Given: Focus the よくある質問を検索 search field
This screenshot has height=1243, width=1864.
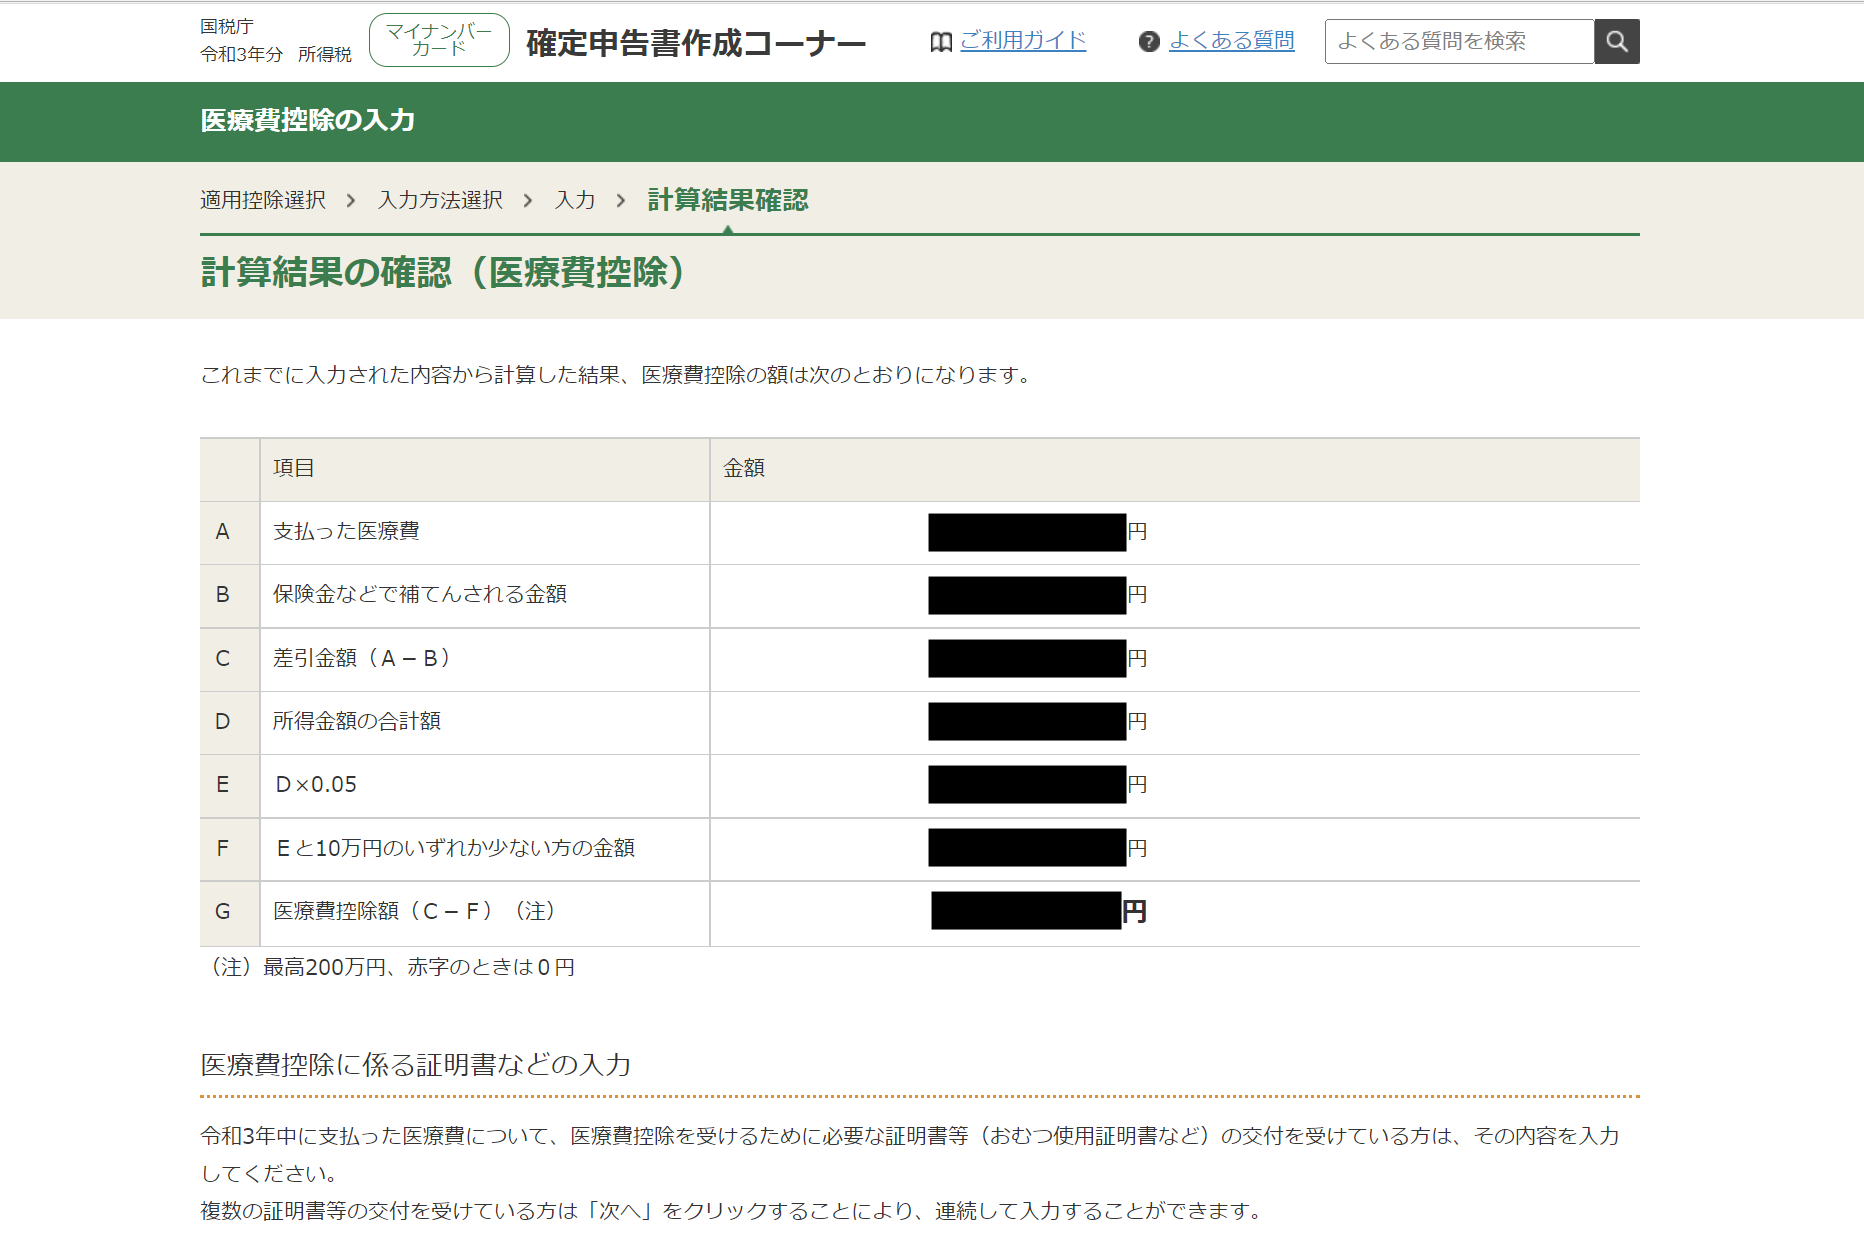Looking at the screenshot, I should (x=1459, y=41).
